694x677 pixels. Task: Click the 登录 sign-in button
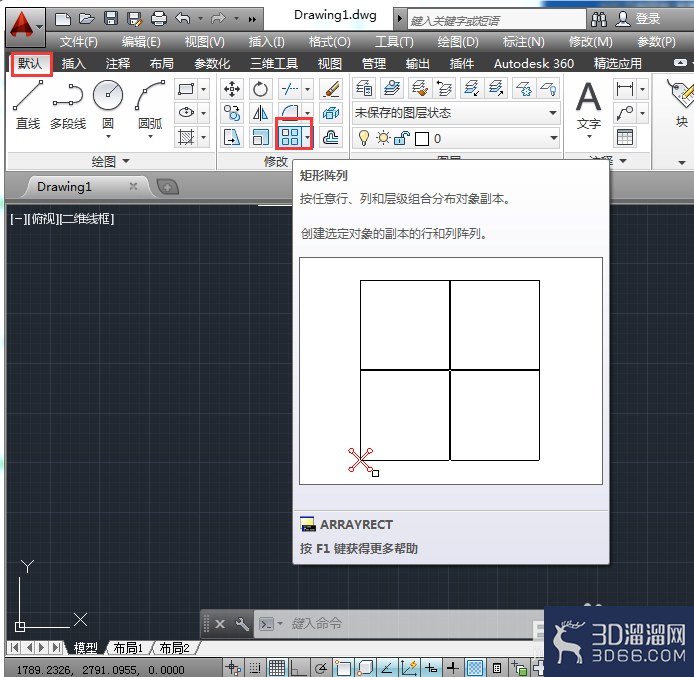tap(638, 19)
